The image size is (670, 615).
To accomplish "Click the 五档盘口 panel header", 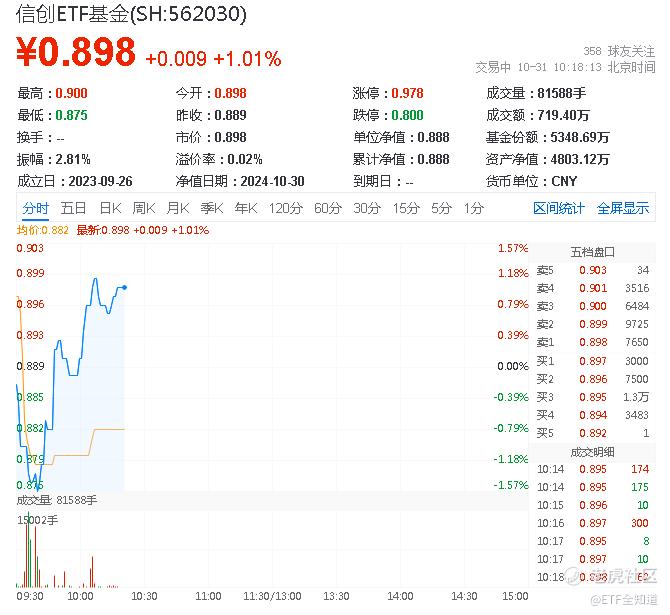I will coord(592,250).
